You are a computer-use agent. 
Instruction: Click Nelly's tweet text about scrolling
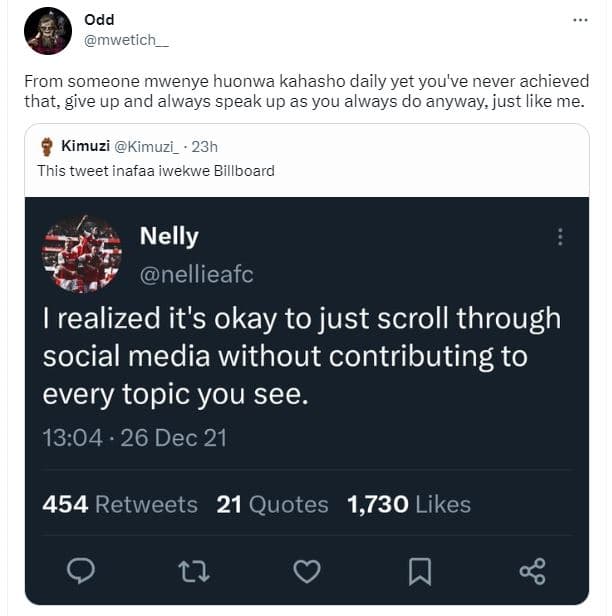point(300,357)
